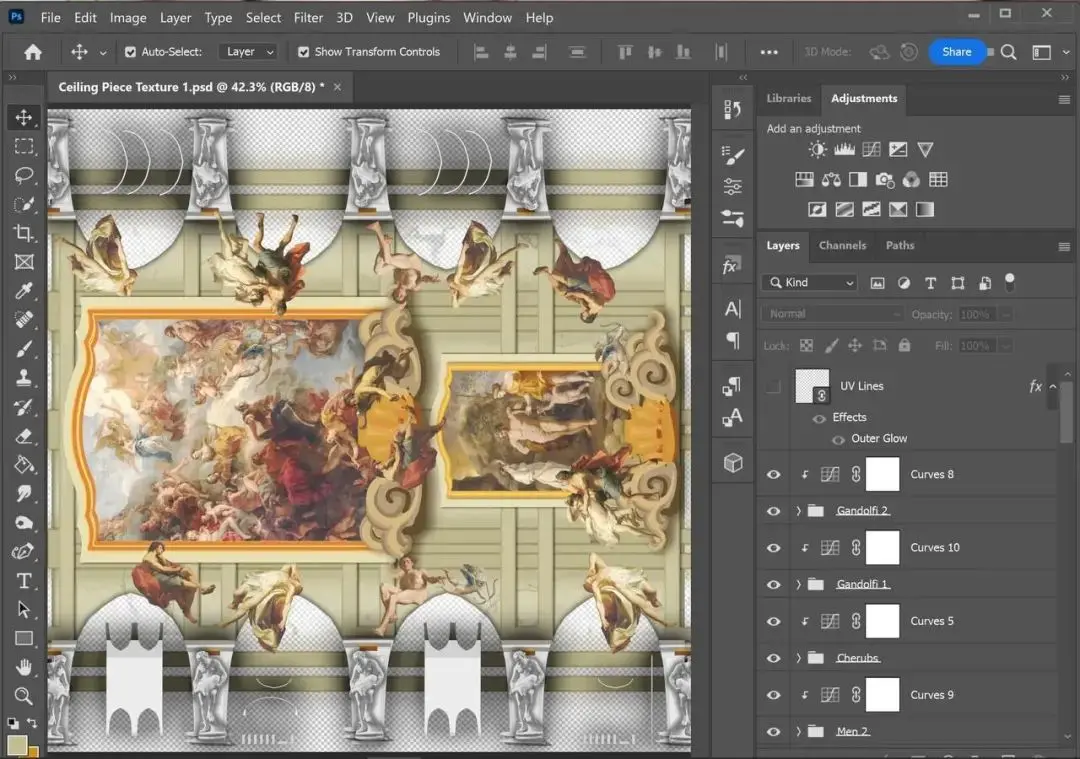Viewport: 1080px width, 759px height.
Task: Close the Ceiling Piece Texture 1.psd tab
Action: (x=338, y=87)
